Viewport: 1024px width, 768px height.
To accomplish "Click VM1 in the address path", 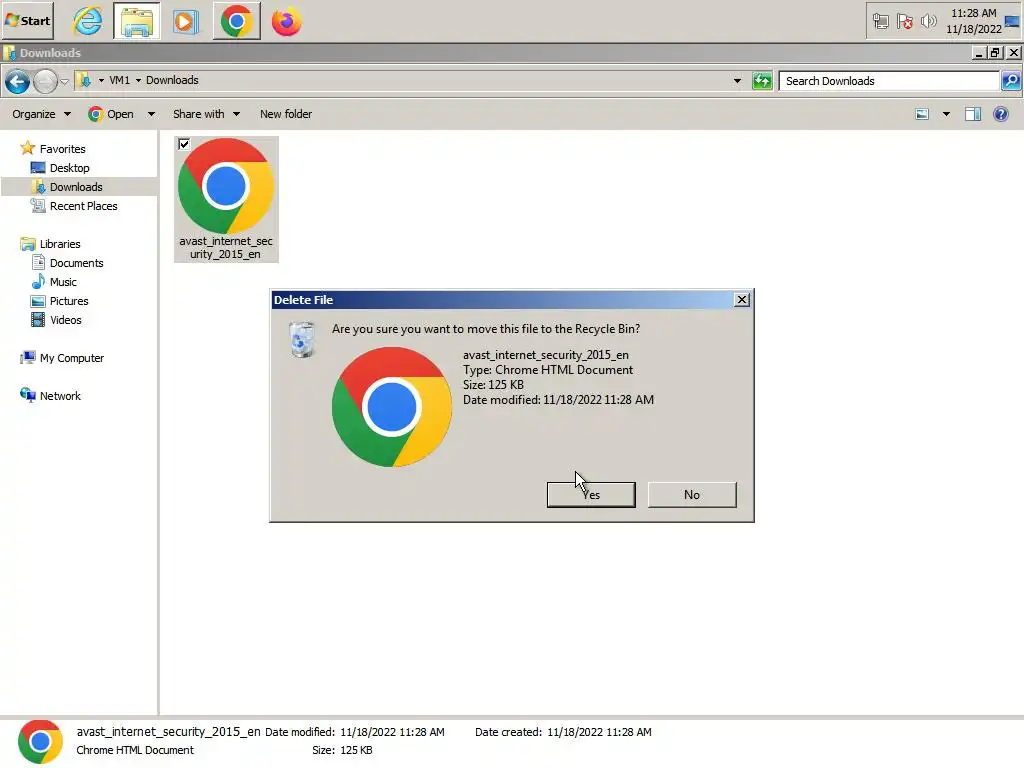I will coord(120,80).
